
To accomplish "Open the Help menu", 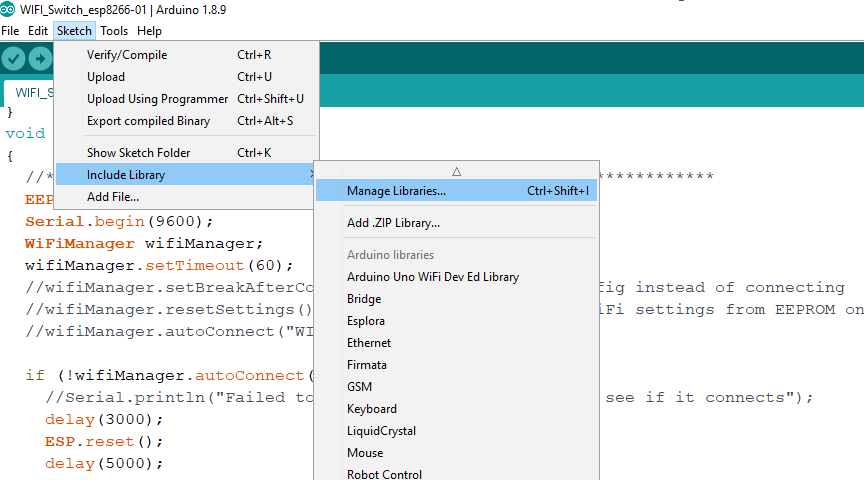I will (x=149, y=31).
